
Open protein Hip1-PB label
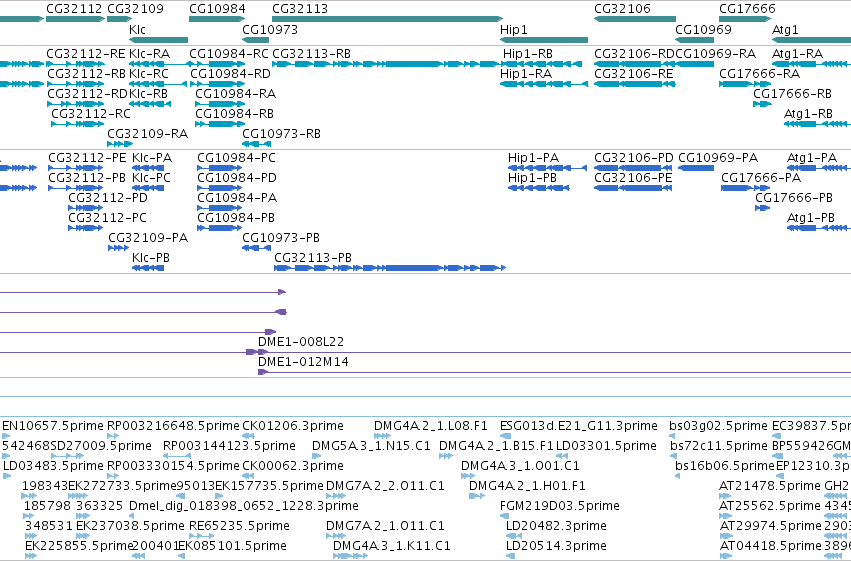tap(531, 178)
